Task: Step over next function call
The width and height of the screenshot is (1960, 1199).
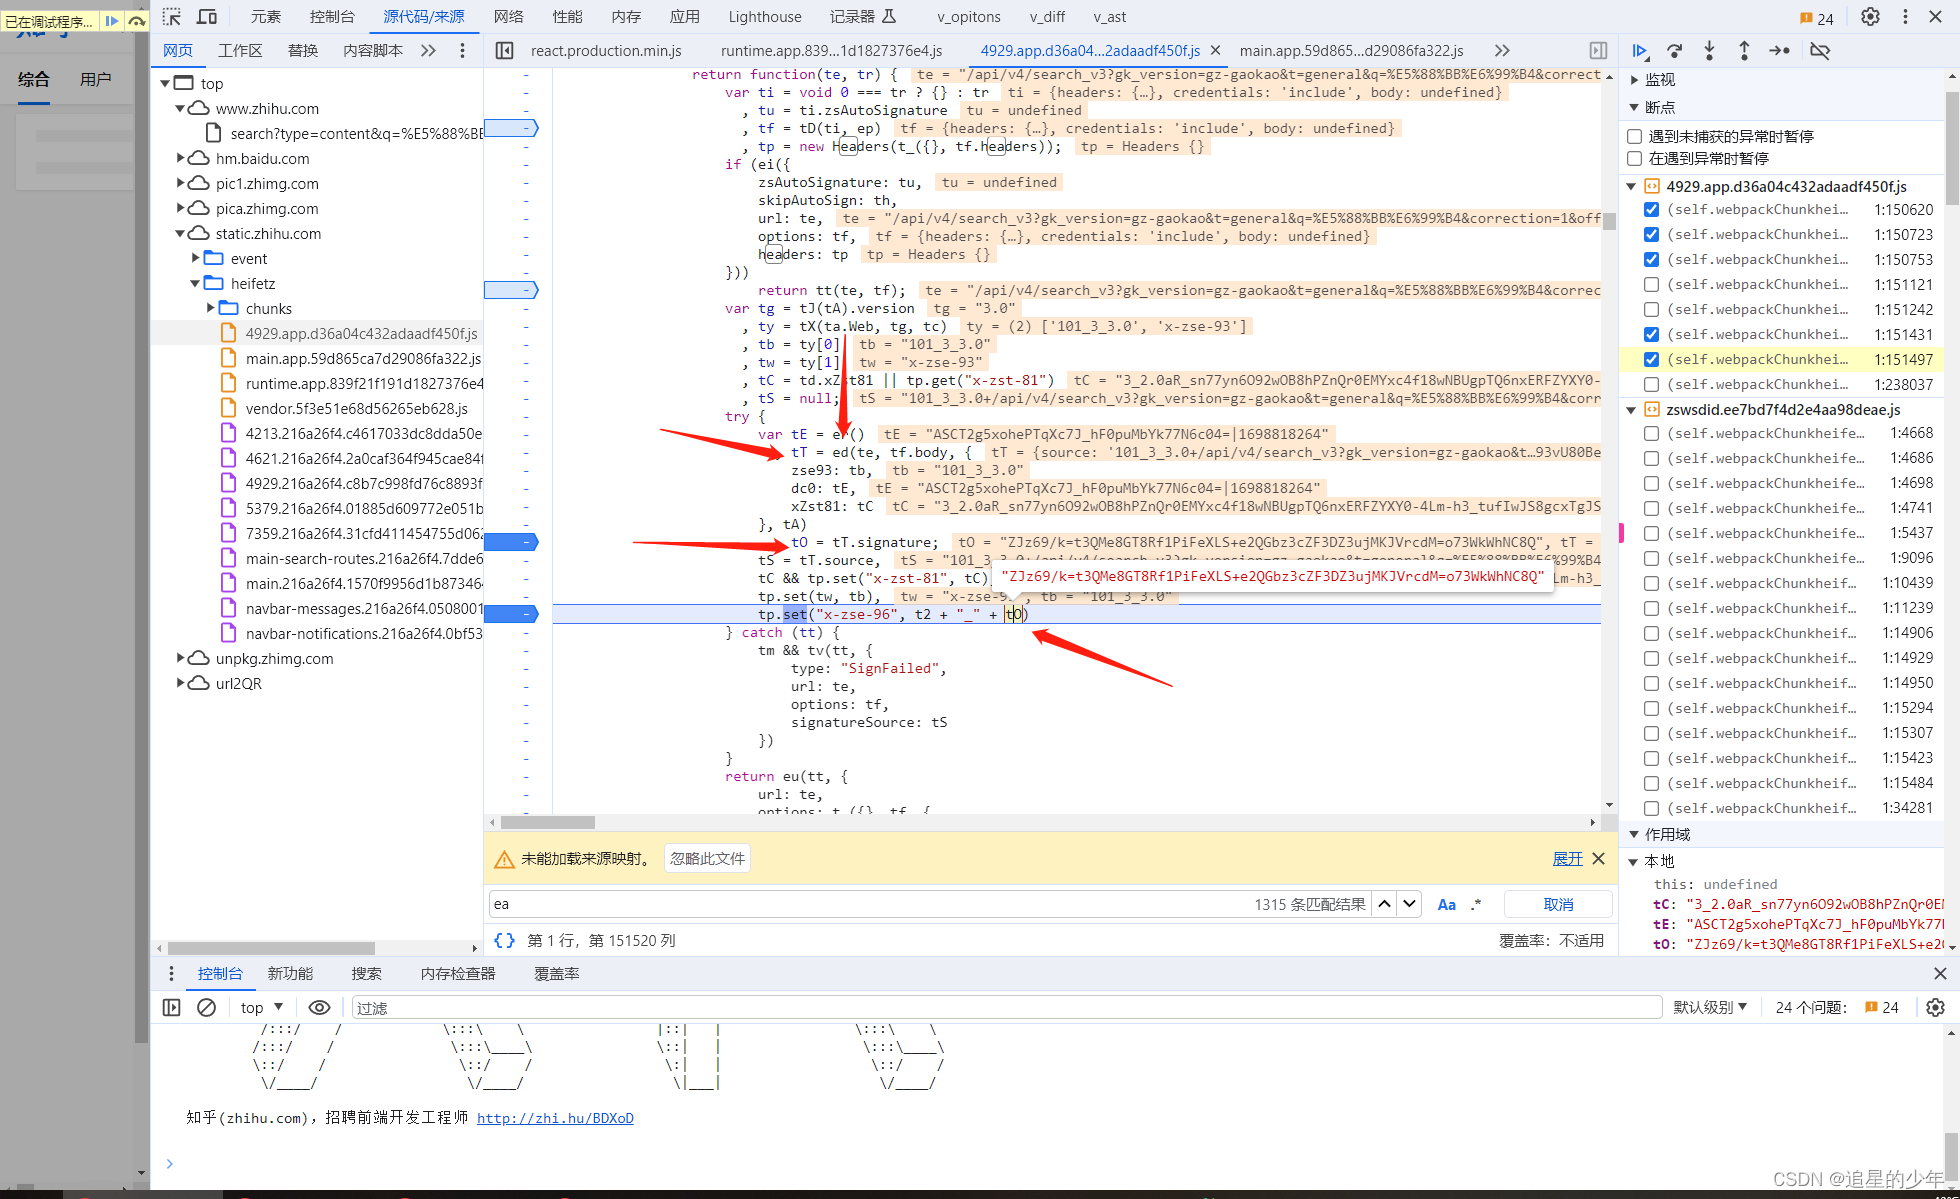Action: pyautogui.click(x=1675, y=51)
